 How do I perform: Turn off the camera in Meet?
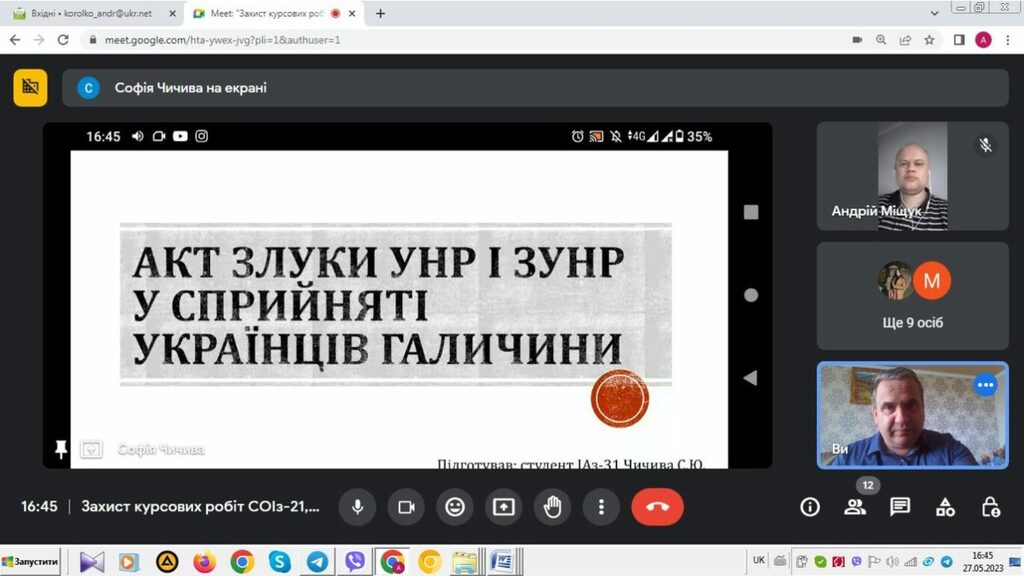406,507
